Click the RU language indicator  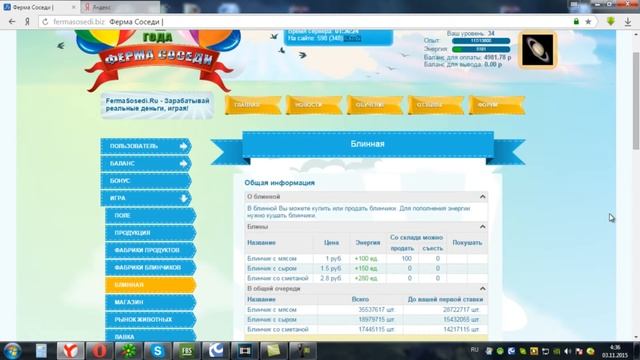click(474, 350)
